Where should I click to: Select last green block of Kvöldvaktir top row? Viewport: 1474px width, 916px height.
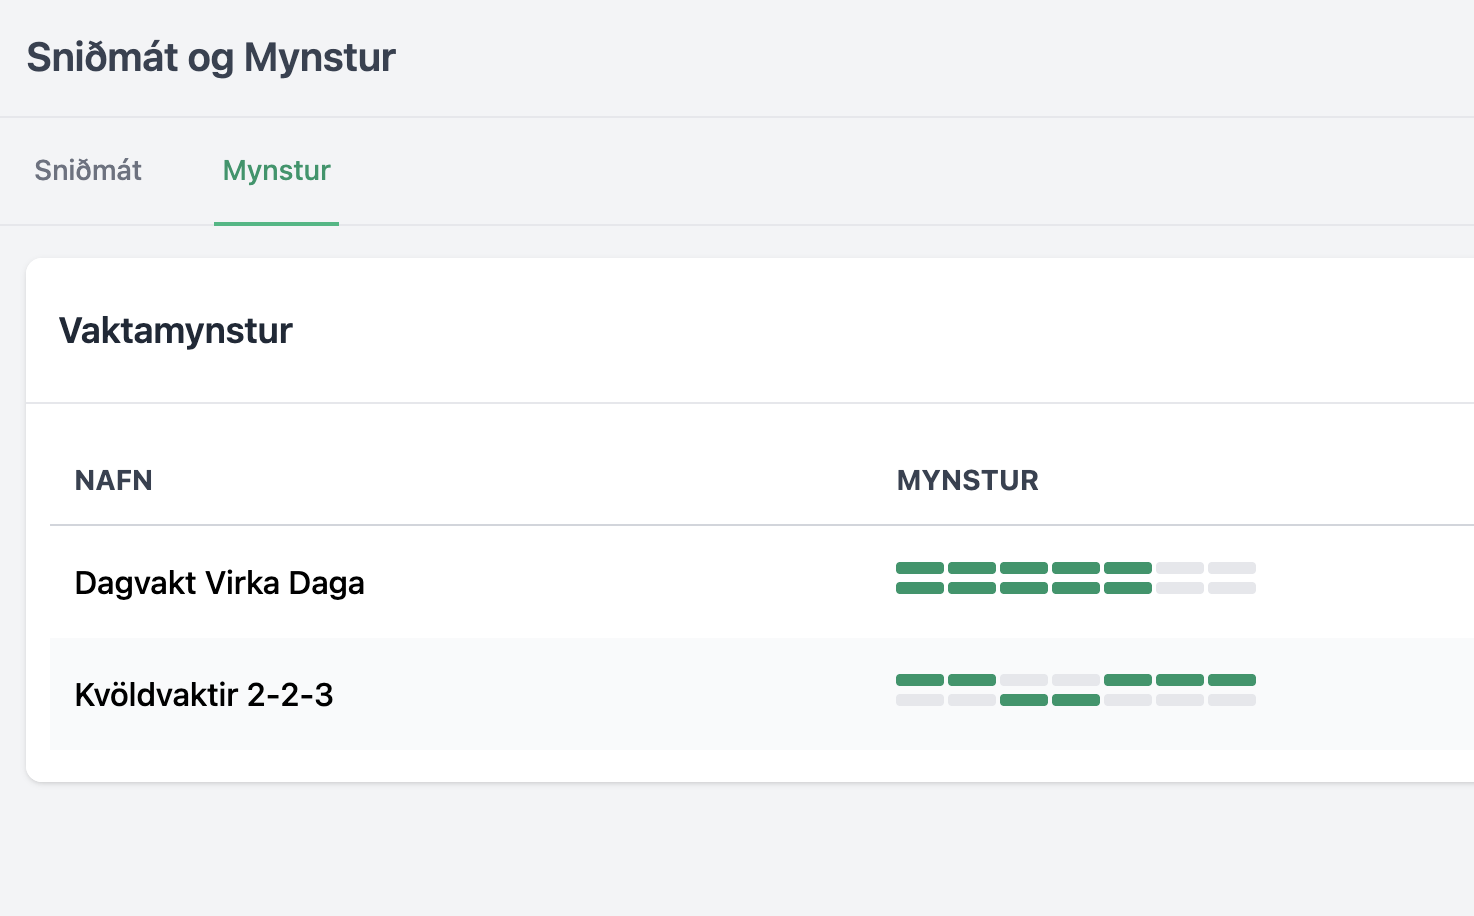point(1232,679)
